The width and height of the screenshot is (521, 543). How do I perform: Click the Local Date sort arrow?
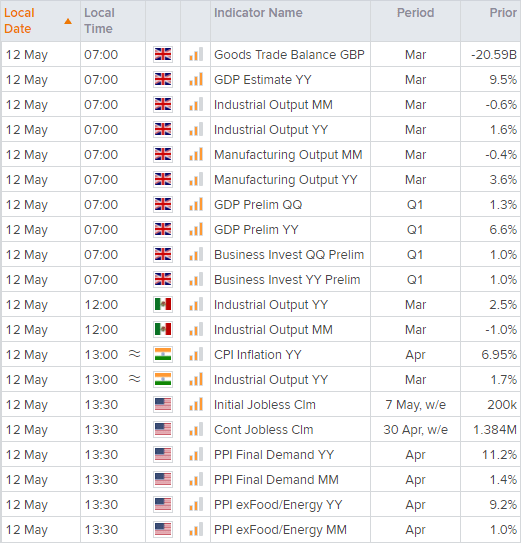68,21
